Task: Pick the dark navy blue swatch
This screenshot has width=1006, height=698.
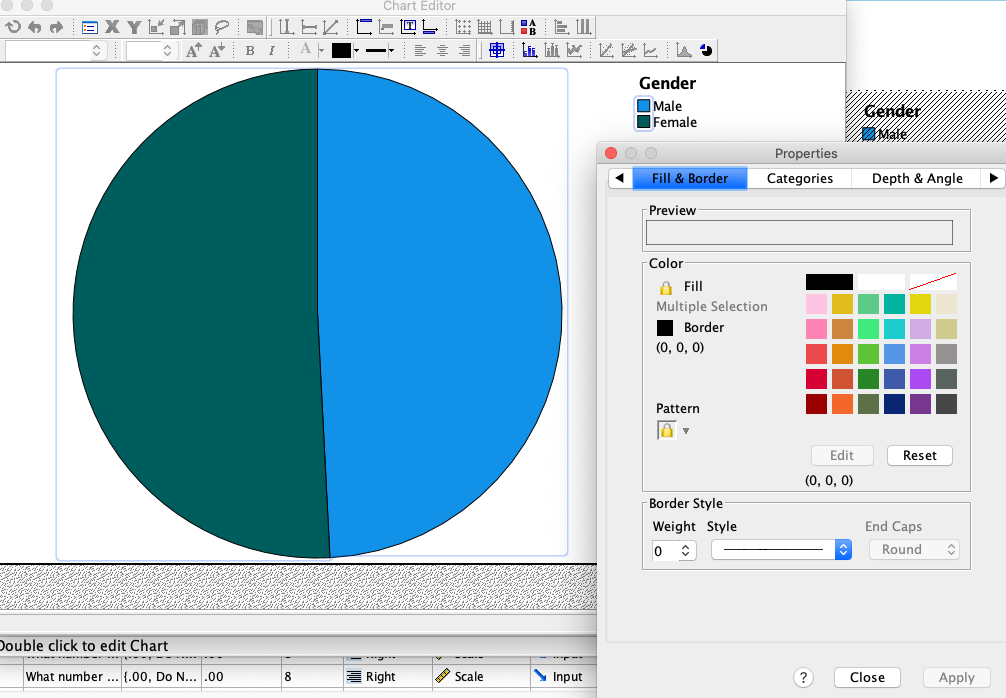Action: [x=894, y=404]
